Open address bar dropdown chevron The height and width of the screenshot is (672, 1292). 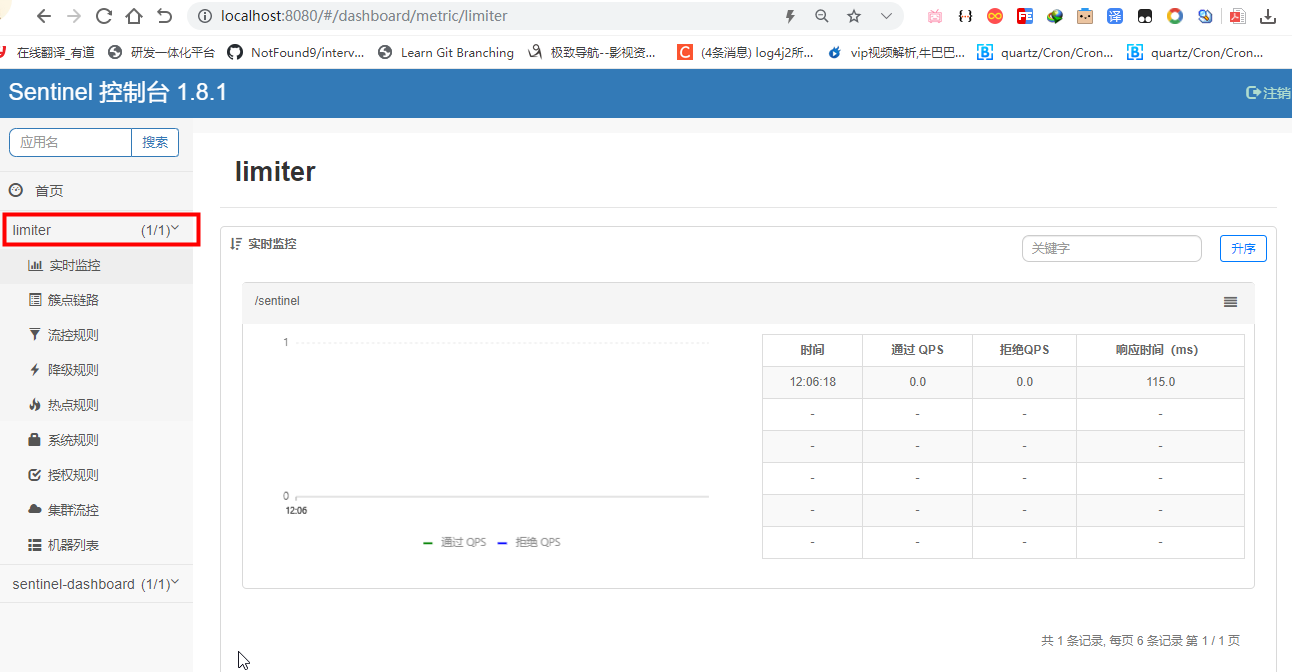[886, 16]
